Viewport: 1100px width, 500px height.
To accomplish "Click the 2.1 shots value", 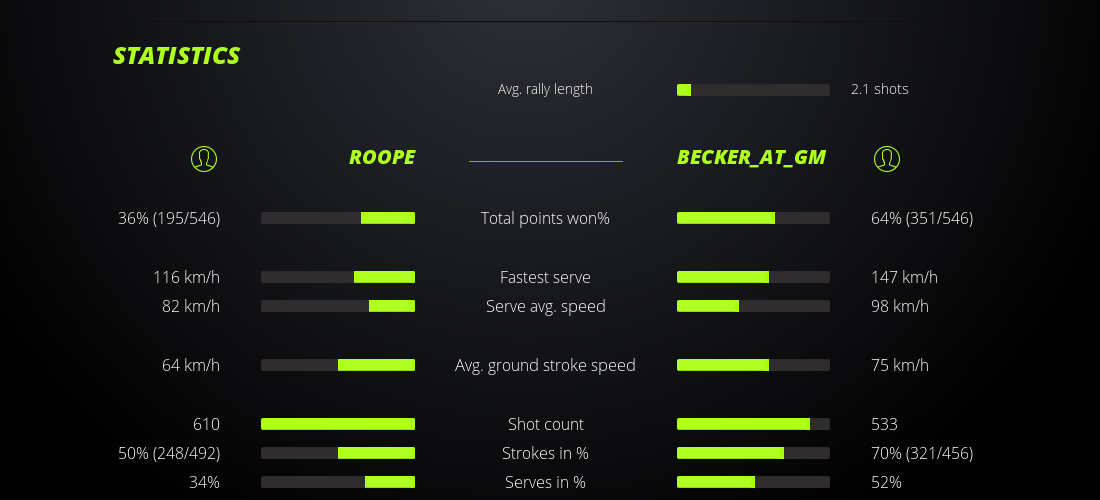I will tap(880, 89).
